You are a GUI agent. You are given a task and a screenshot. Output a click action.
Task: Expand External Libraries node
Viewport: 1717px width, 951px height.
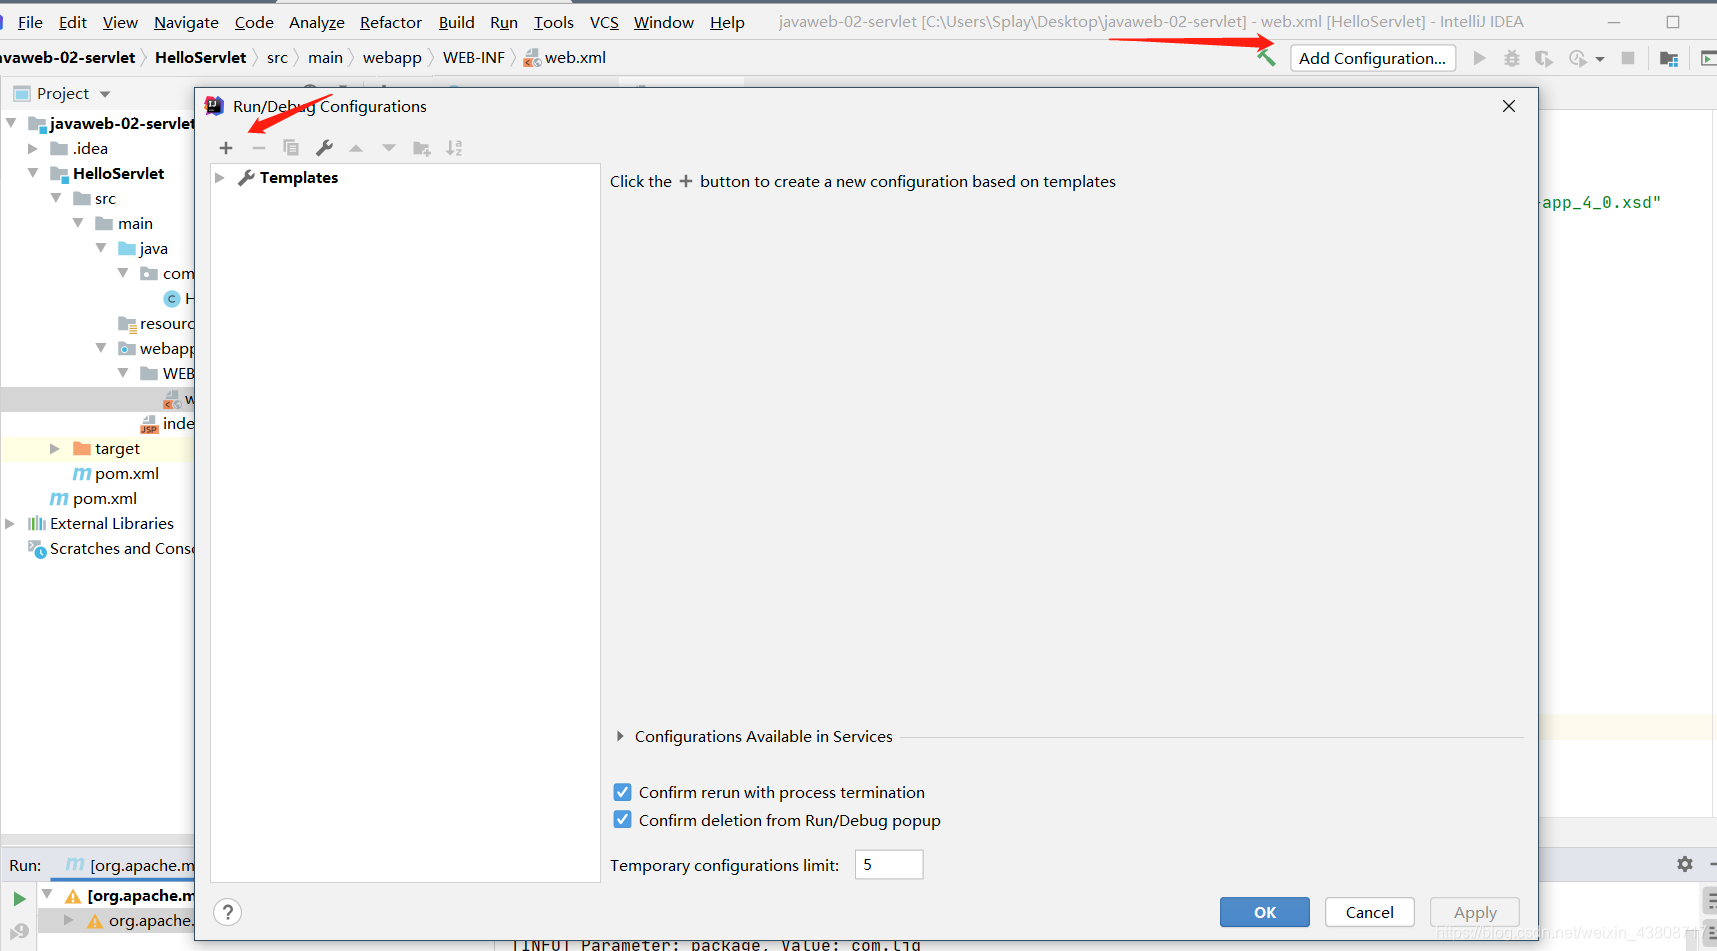(x=10, y=523)
